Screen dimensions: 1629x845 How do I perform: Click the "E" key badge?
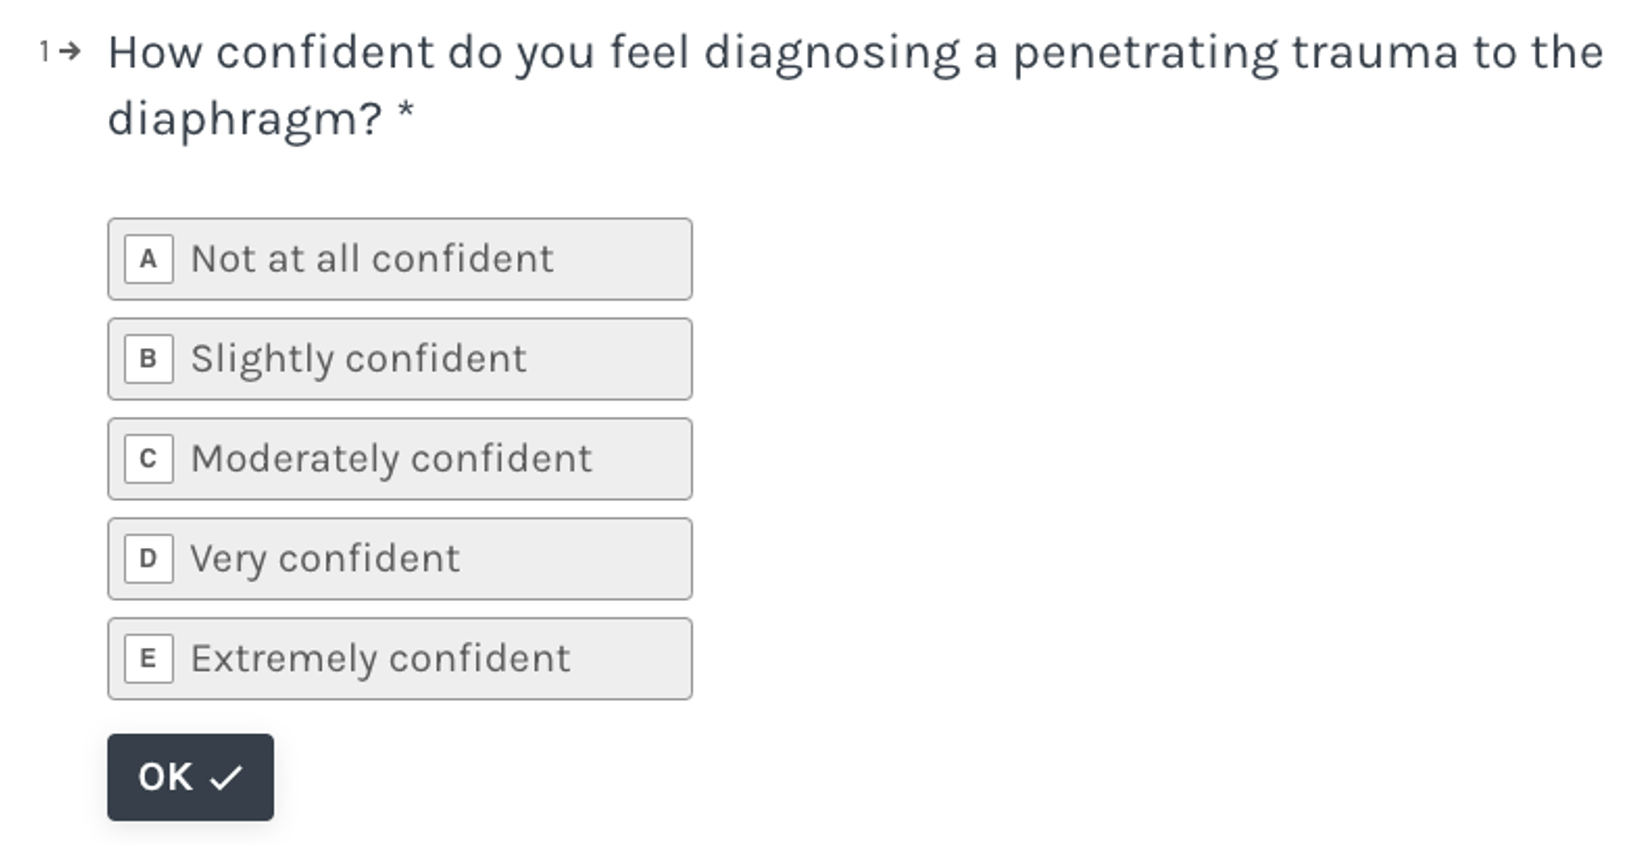149,659
